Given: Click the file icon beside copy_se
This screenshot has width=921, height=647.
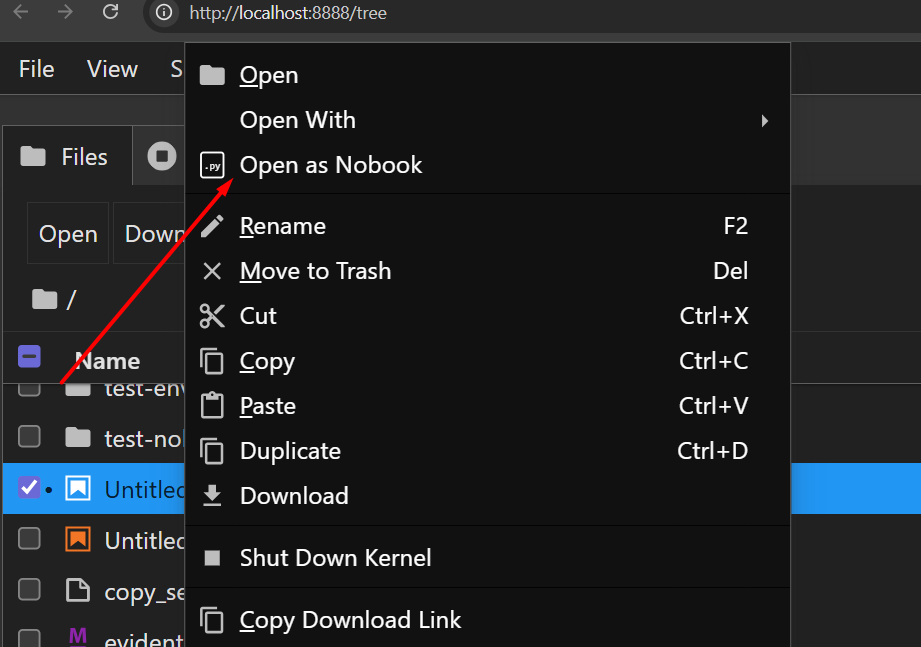Looking at the screenshot, I should [78, 590].
